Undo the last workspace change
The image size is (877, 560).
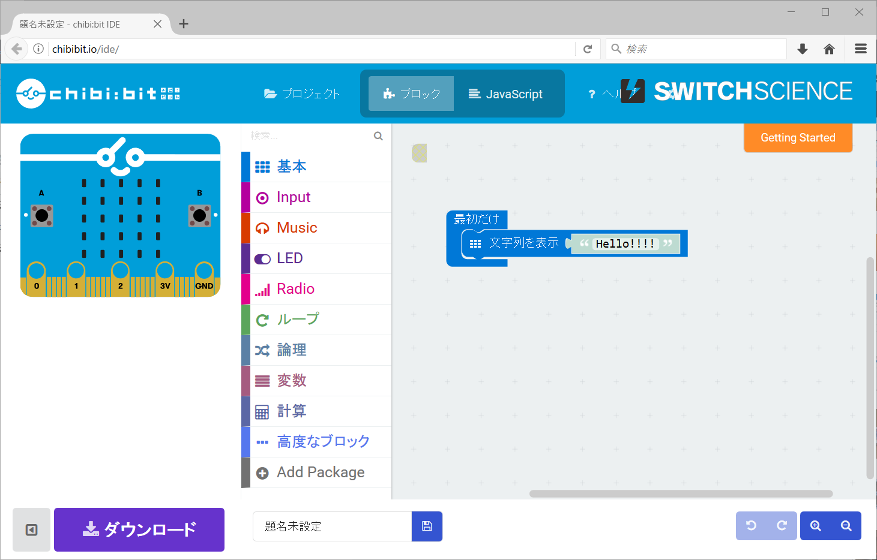coord(751,526)
